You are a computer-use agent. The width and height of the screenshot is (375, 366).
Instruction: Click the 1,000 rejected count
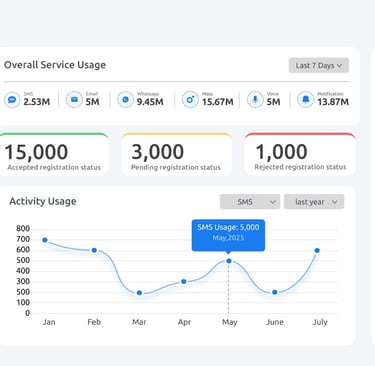click(281, 152)
